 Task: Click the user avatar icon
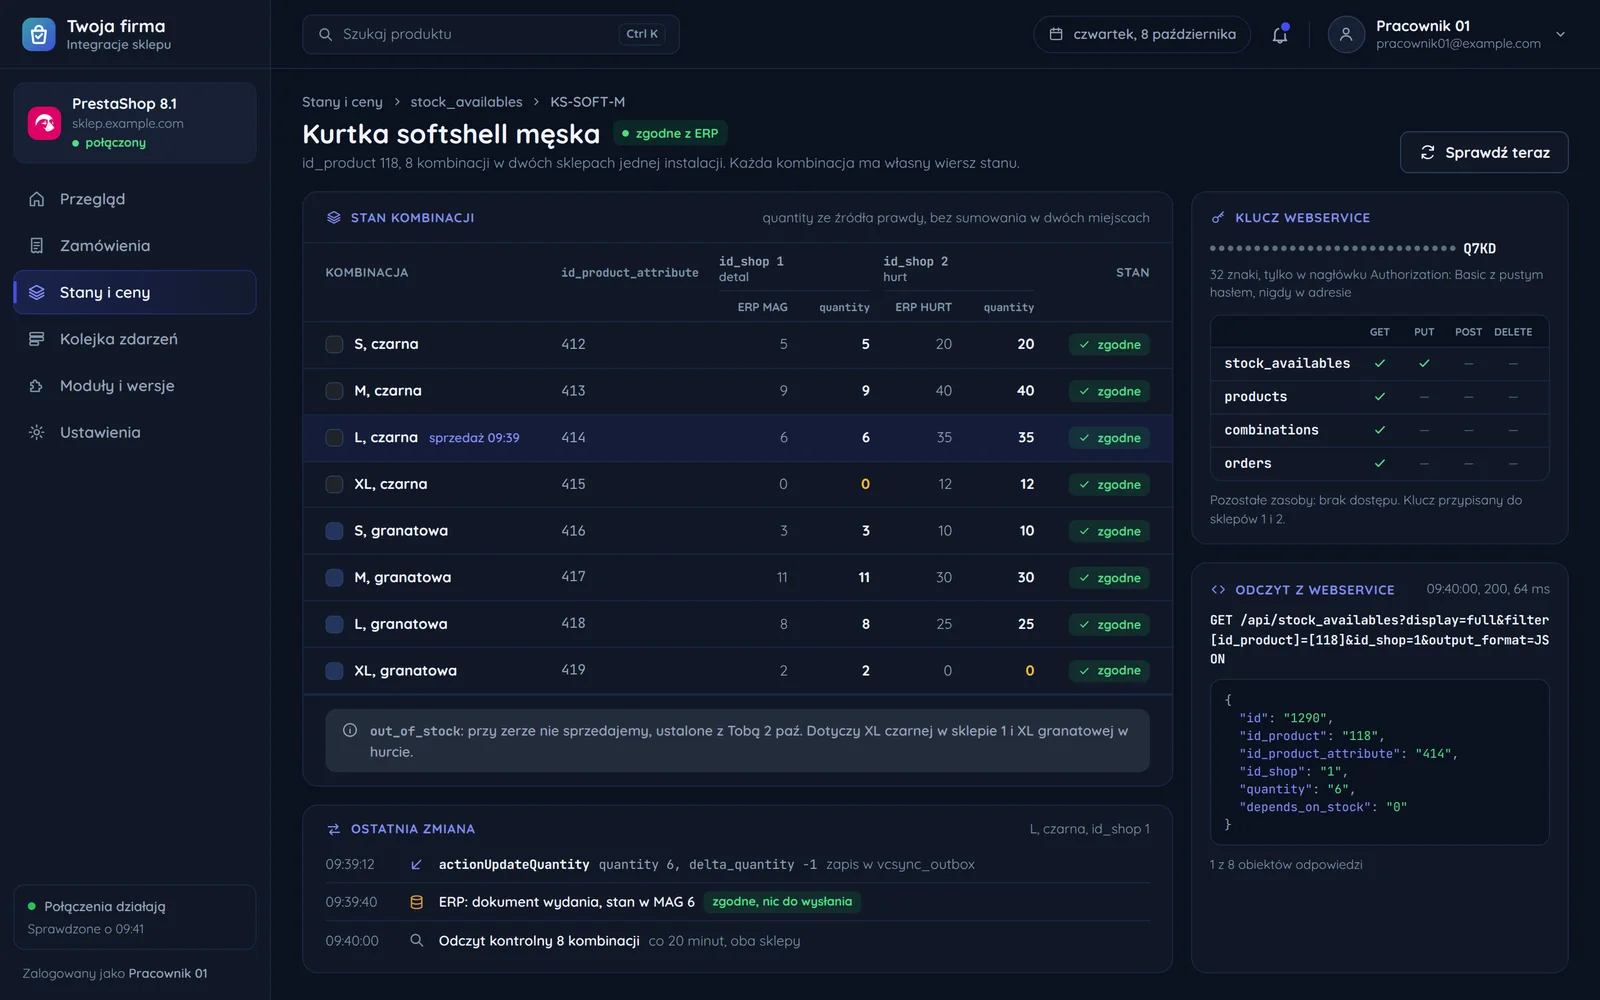(1346, 34)
